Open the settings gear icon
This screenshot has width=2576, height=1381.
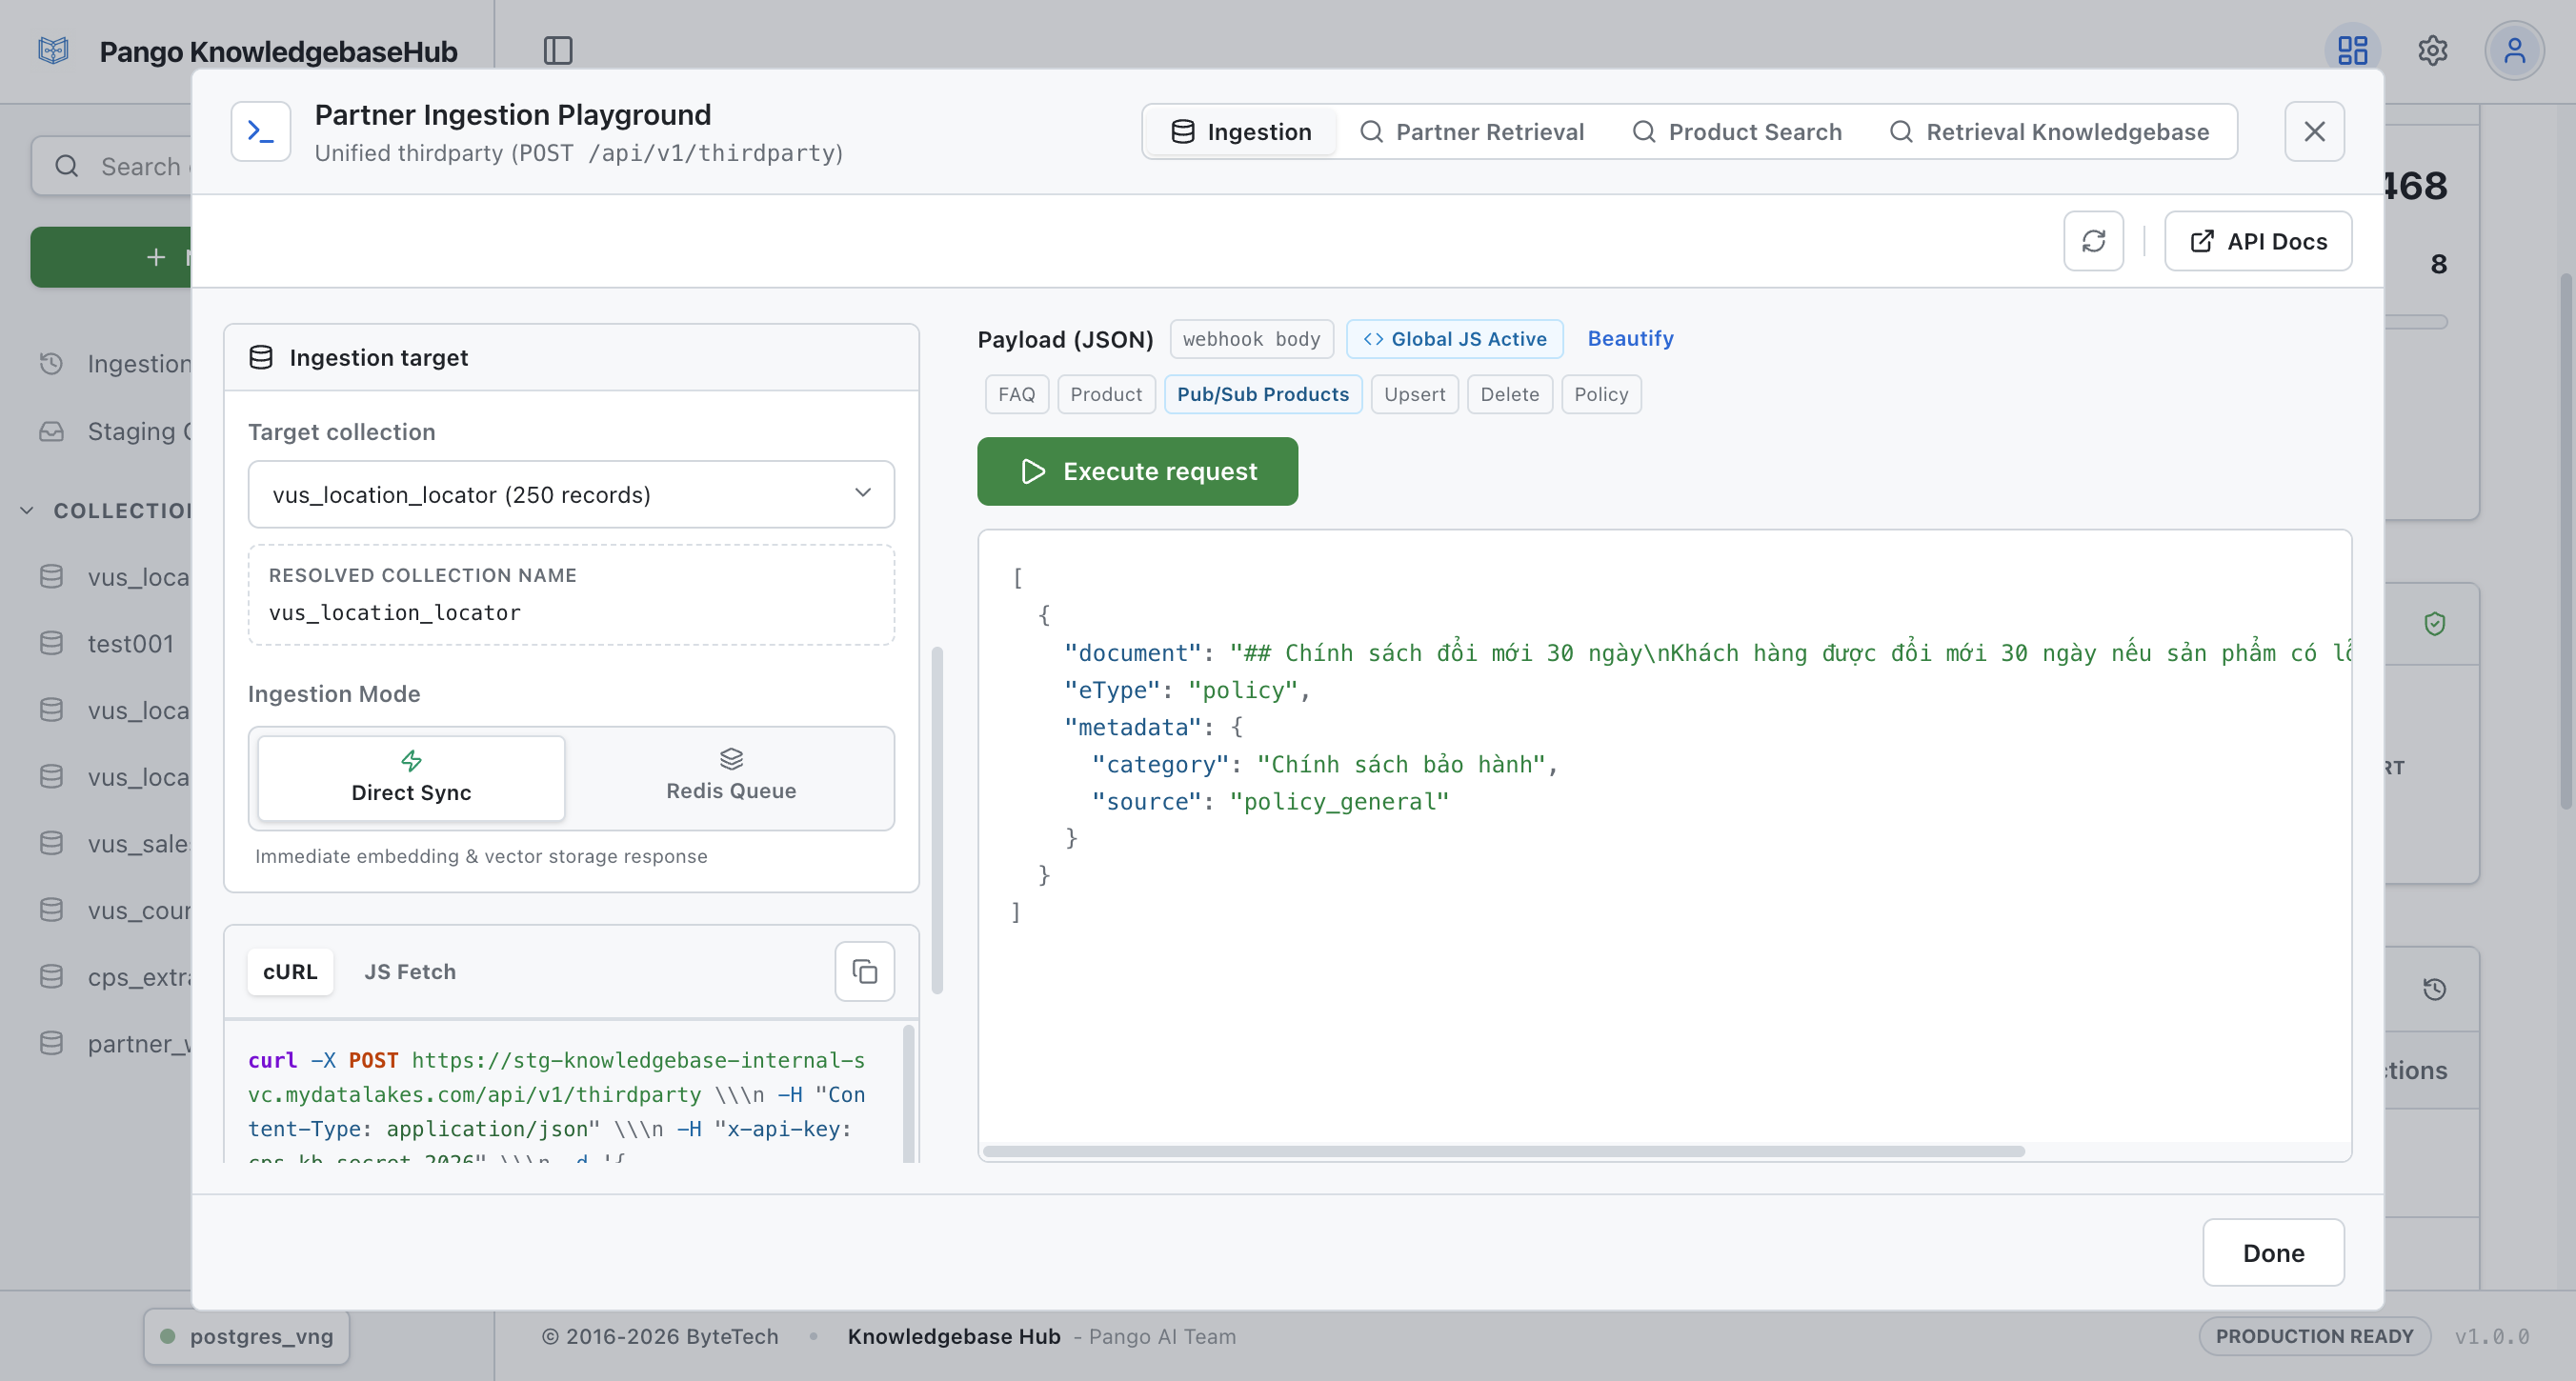click(x=2432, y=50)
